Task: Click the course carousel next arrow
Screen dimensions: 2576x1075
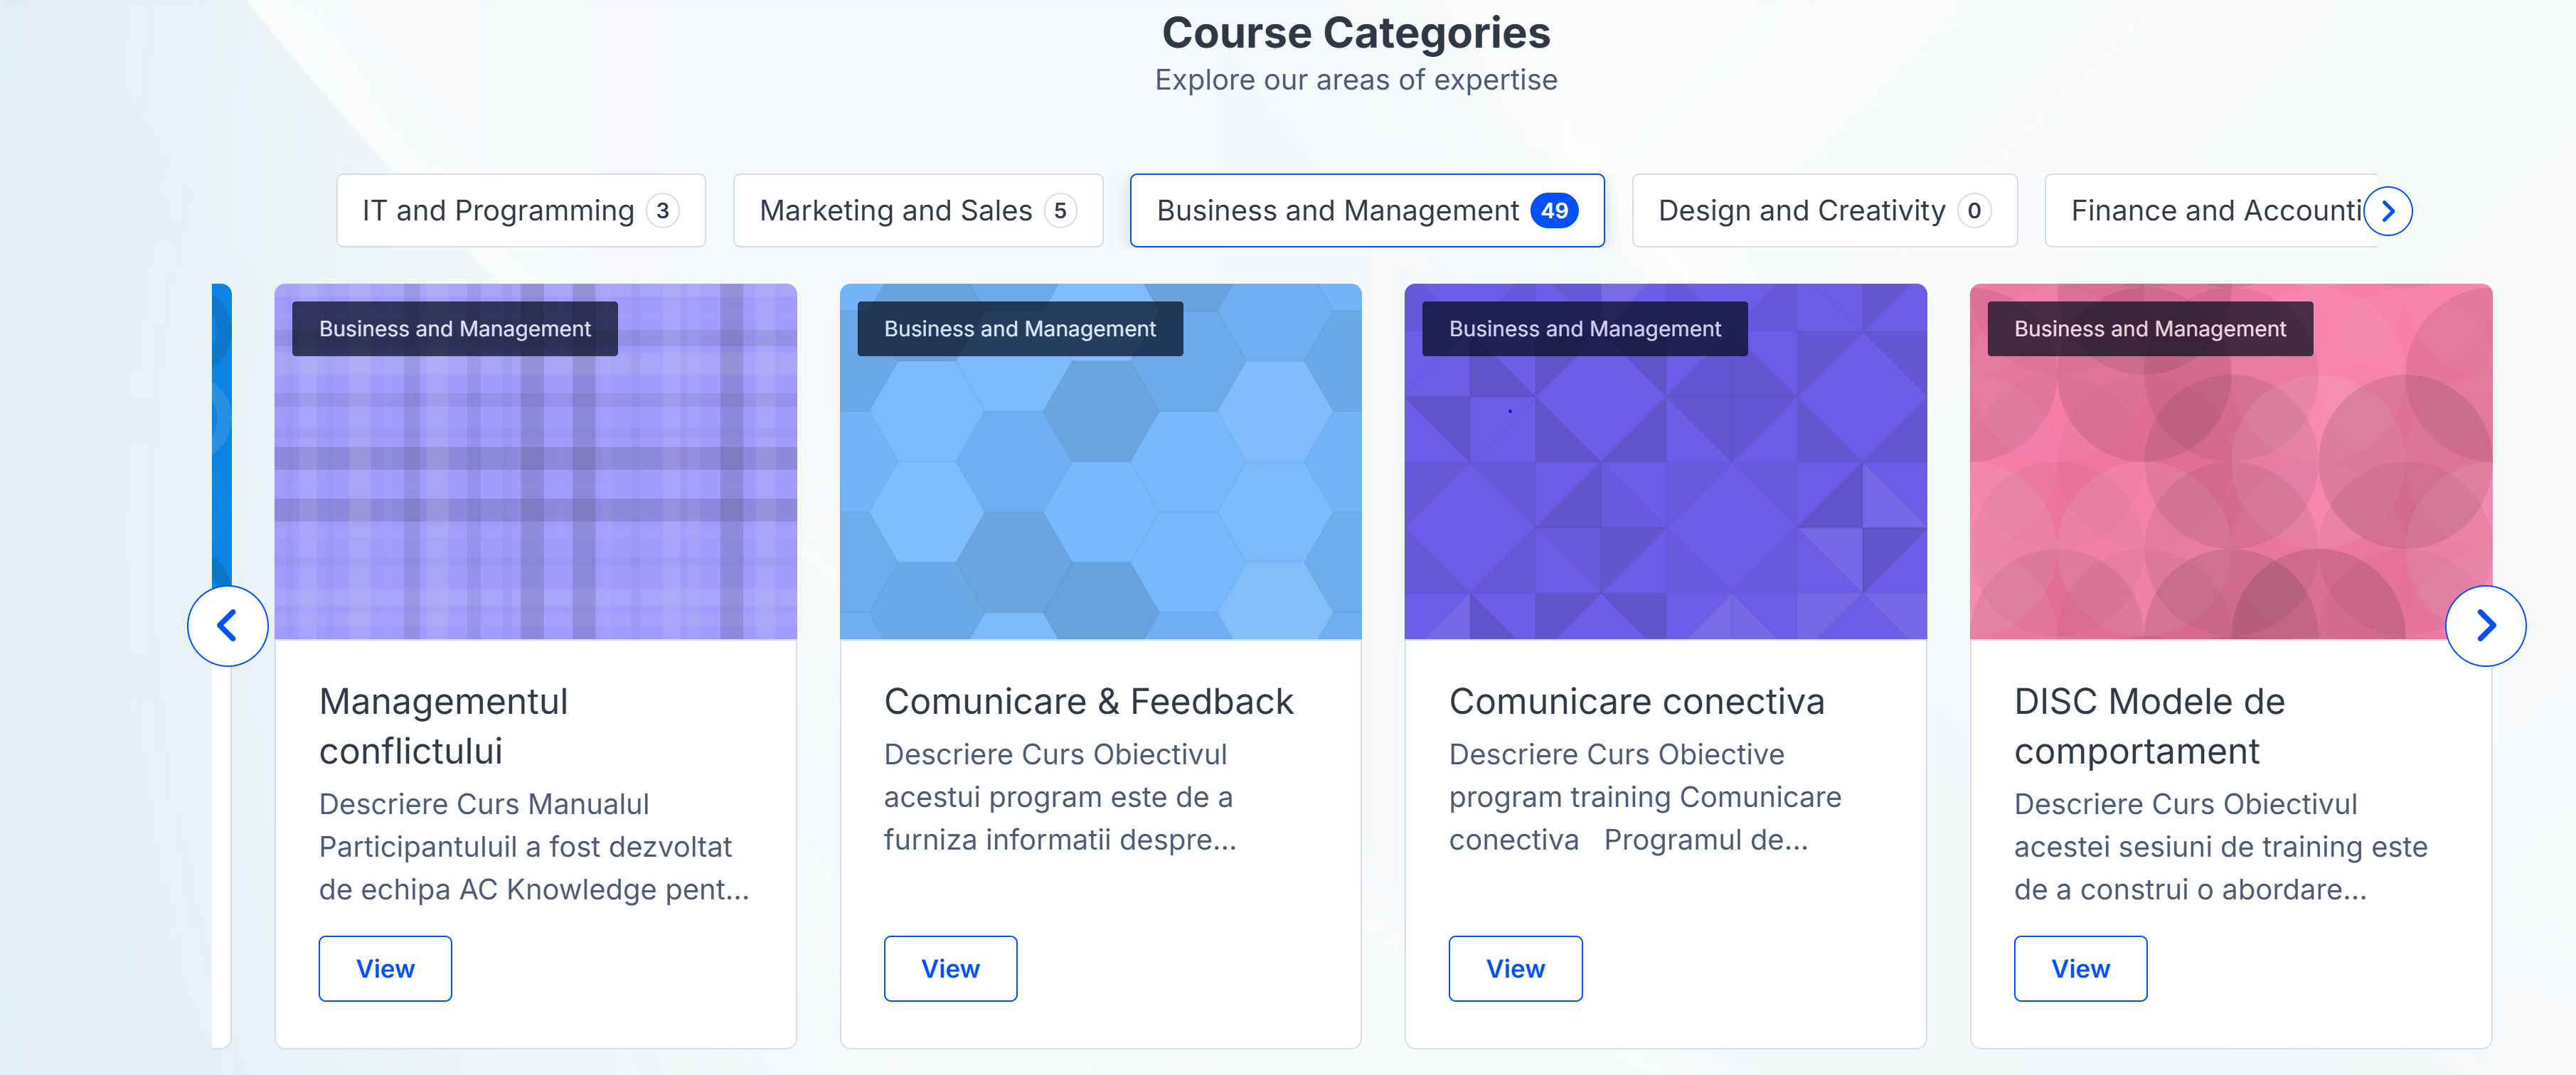Action: [2485, 626]
